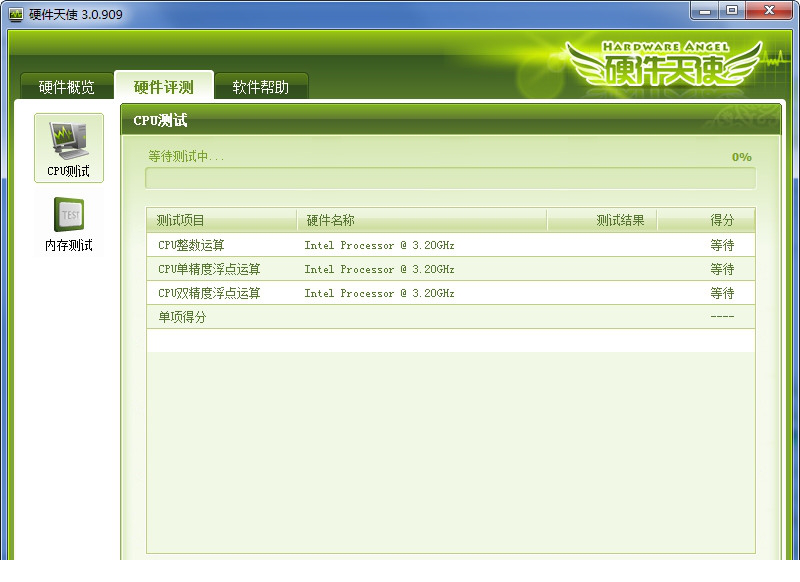Click the 测试项目 column header
The width and height of the screenshot is (800, 582).
222,220
